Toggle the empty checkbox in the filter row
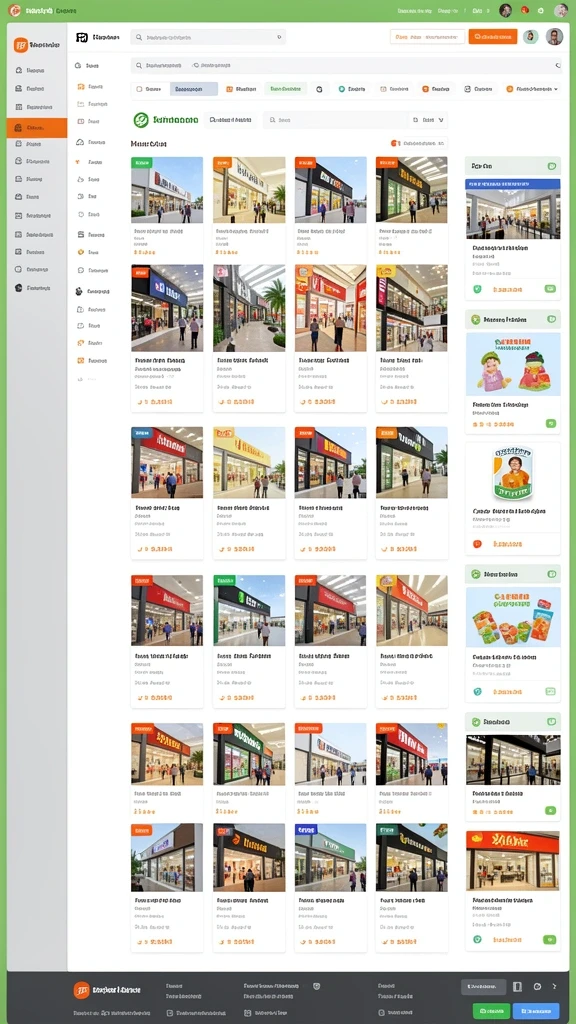Screen dimensions: 576x1024 coord(138,89)
